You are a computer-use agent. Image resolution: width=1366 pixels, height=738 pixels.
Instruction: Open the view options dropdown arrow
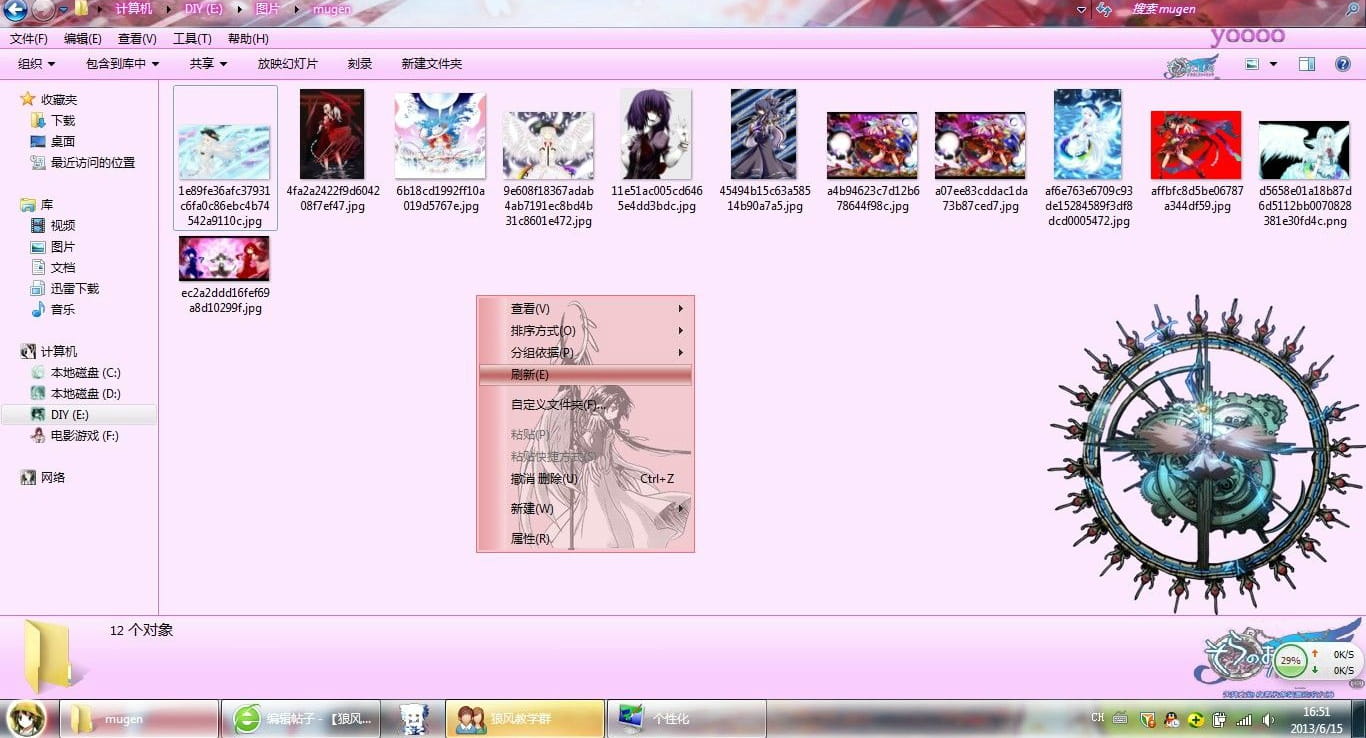pyautogui.click(x=1273, y=64)
